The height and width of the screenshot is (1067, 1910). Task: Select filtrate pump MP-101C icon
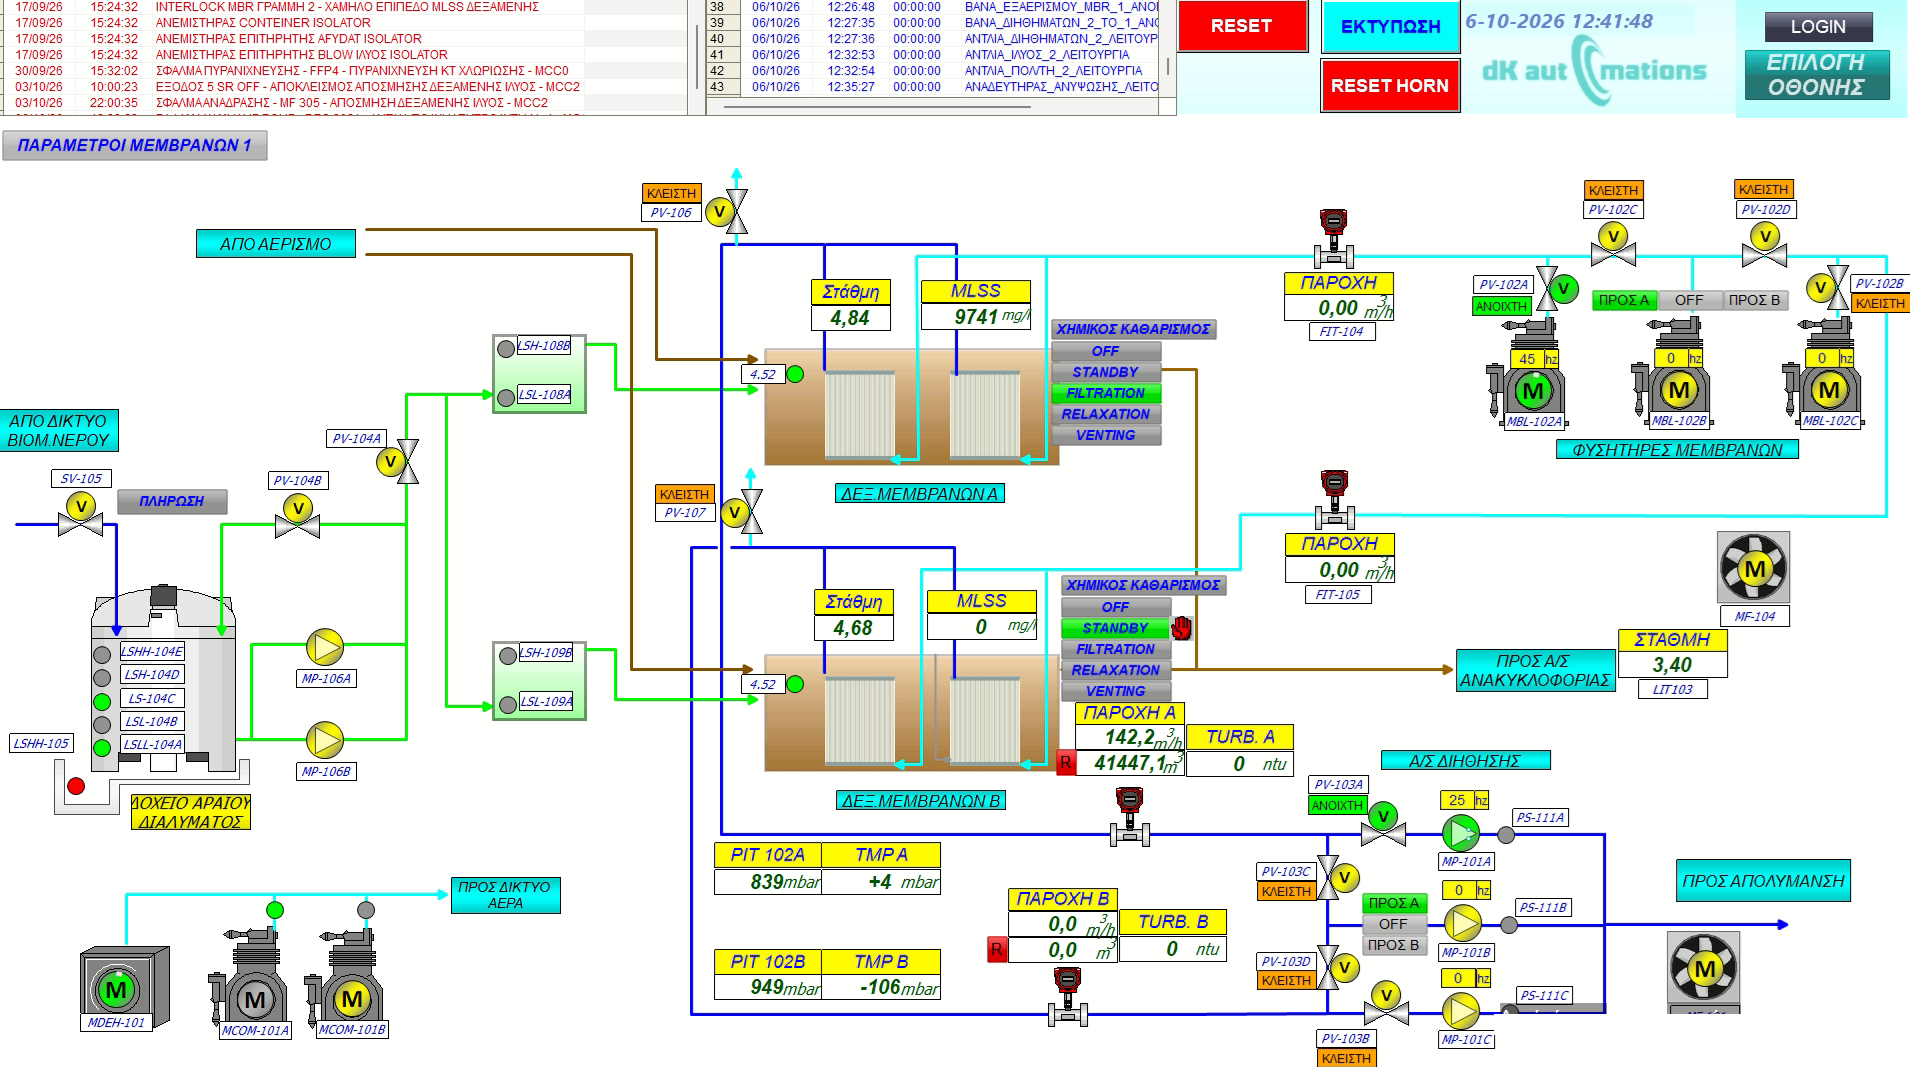(1462, 1011)
